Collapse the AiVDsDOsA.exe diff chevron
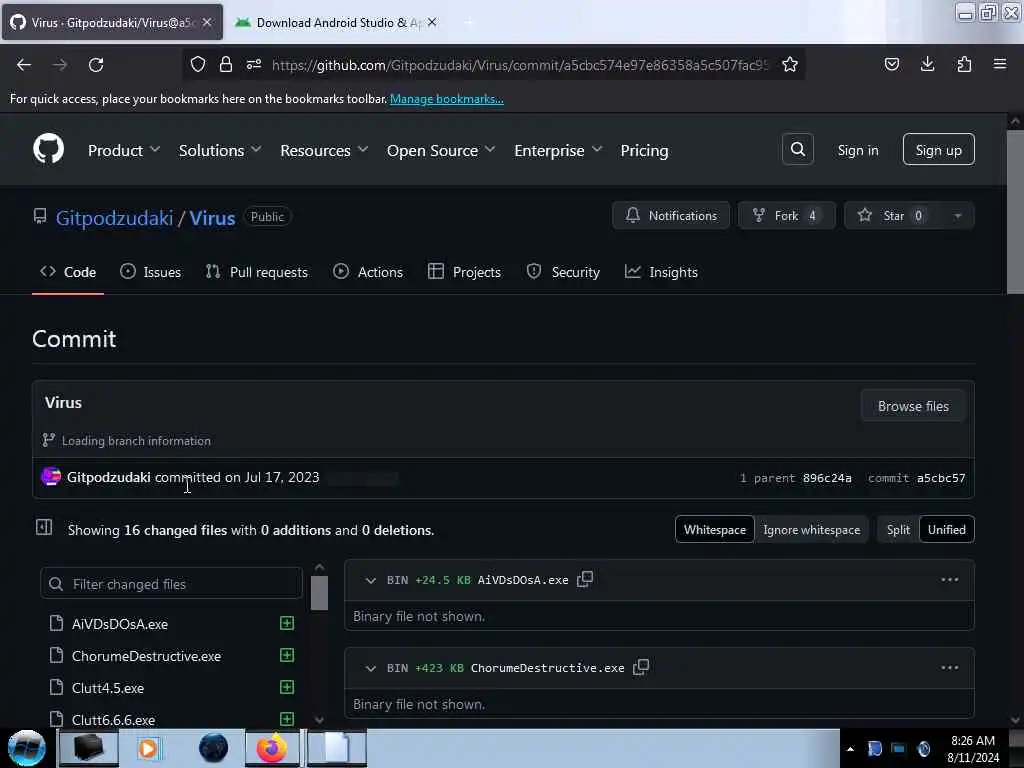1024x768 pixels. click(370, 580)
